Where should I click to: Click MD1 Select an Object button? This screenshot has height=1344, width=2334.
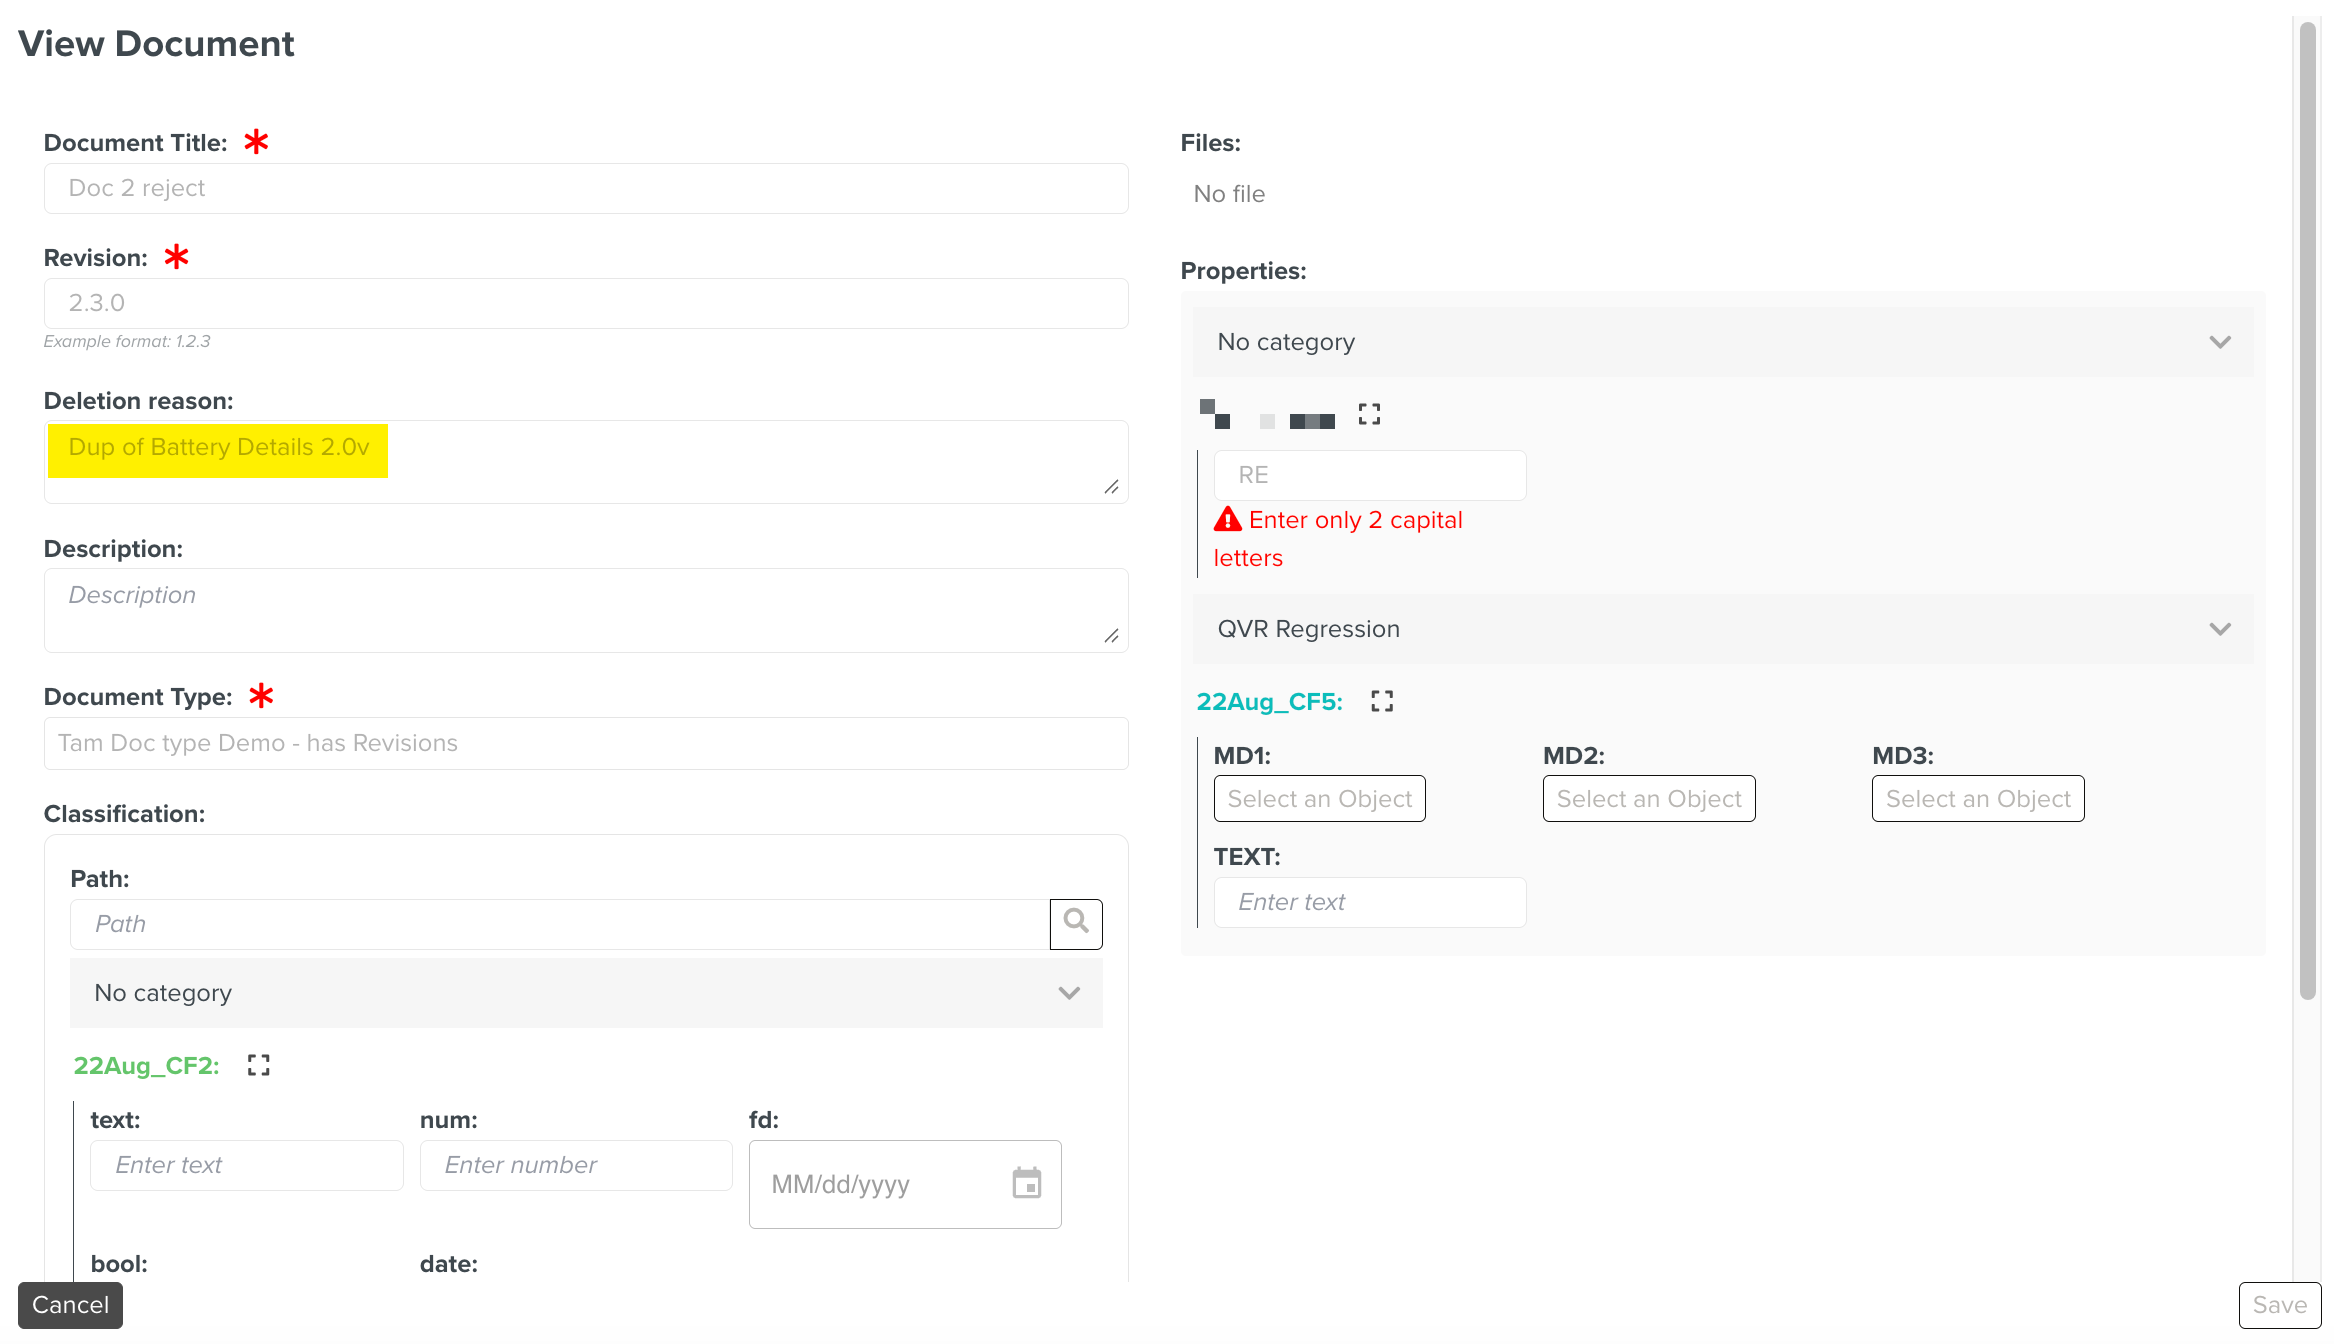point(1319,799)
